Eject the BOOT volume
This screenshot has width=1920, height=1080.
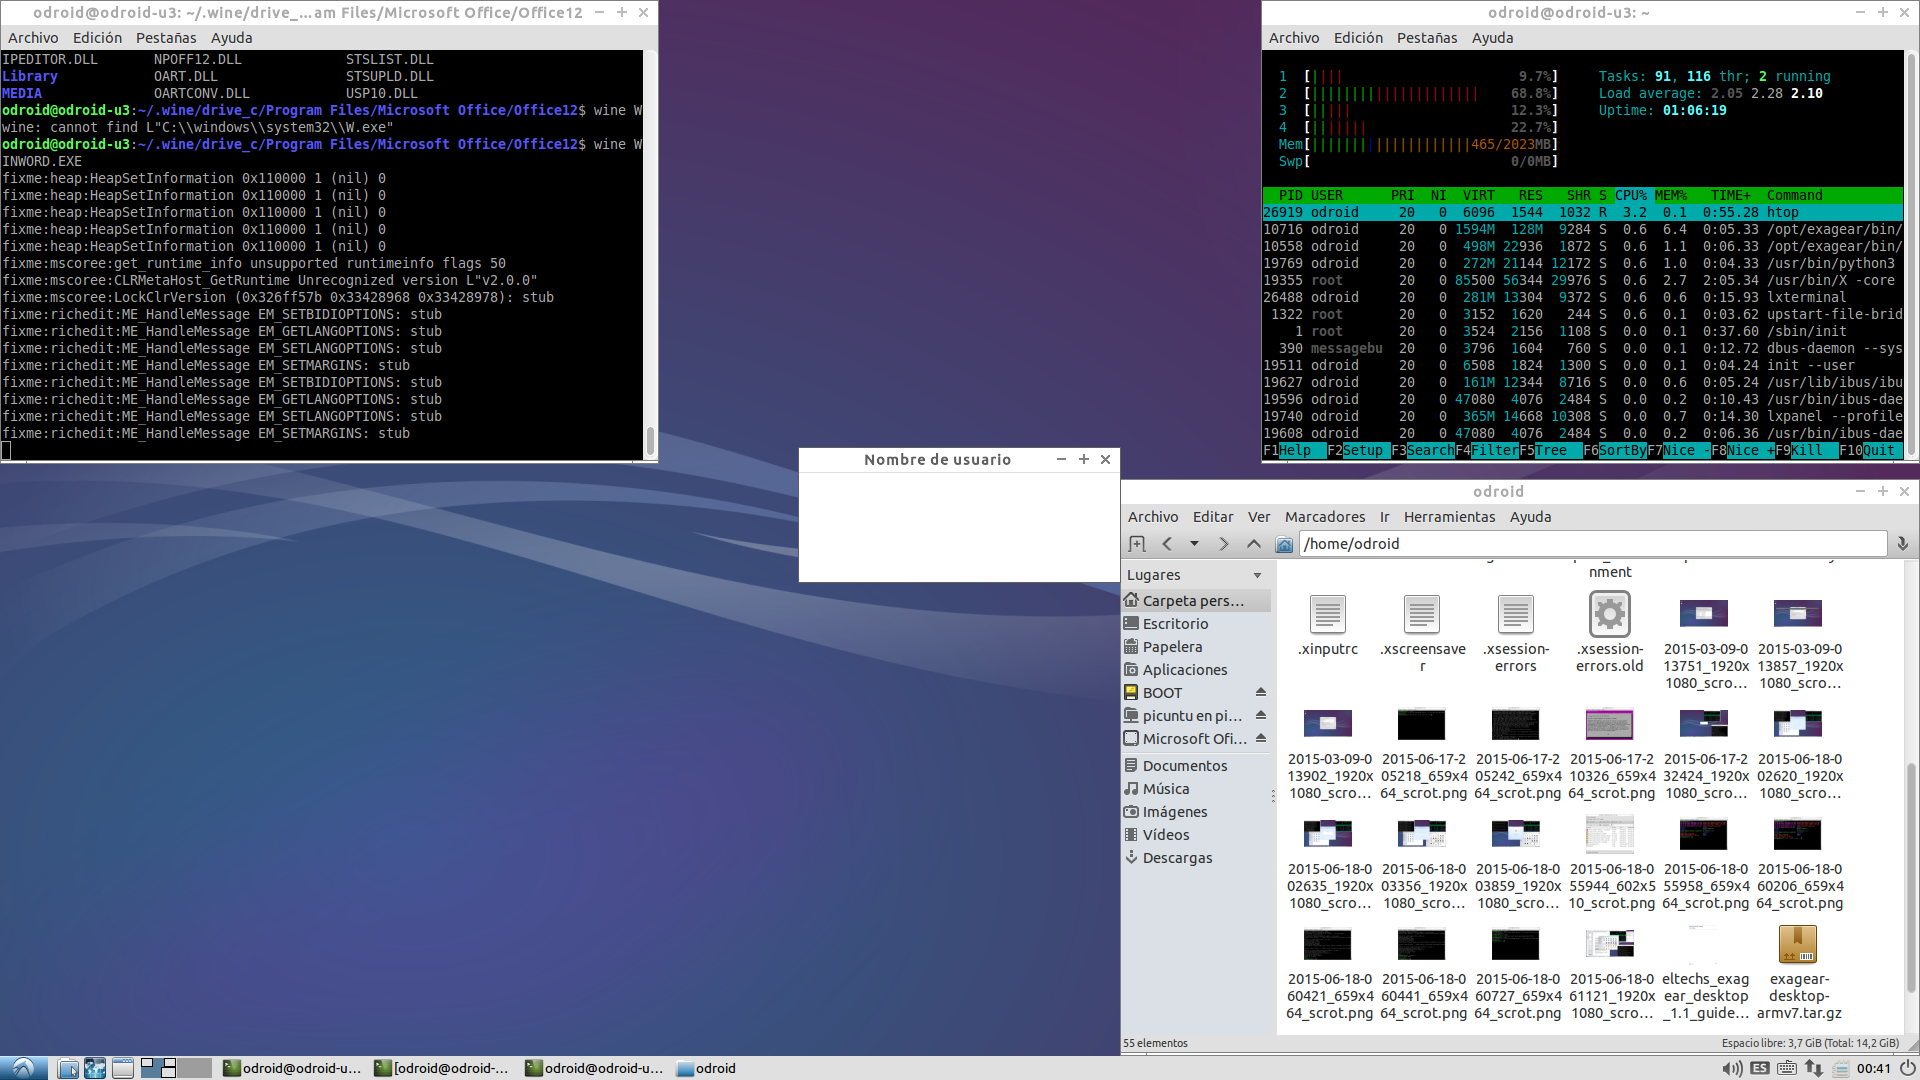[1261, 692]
